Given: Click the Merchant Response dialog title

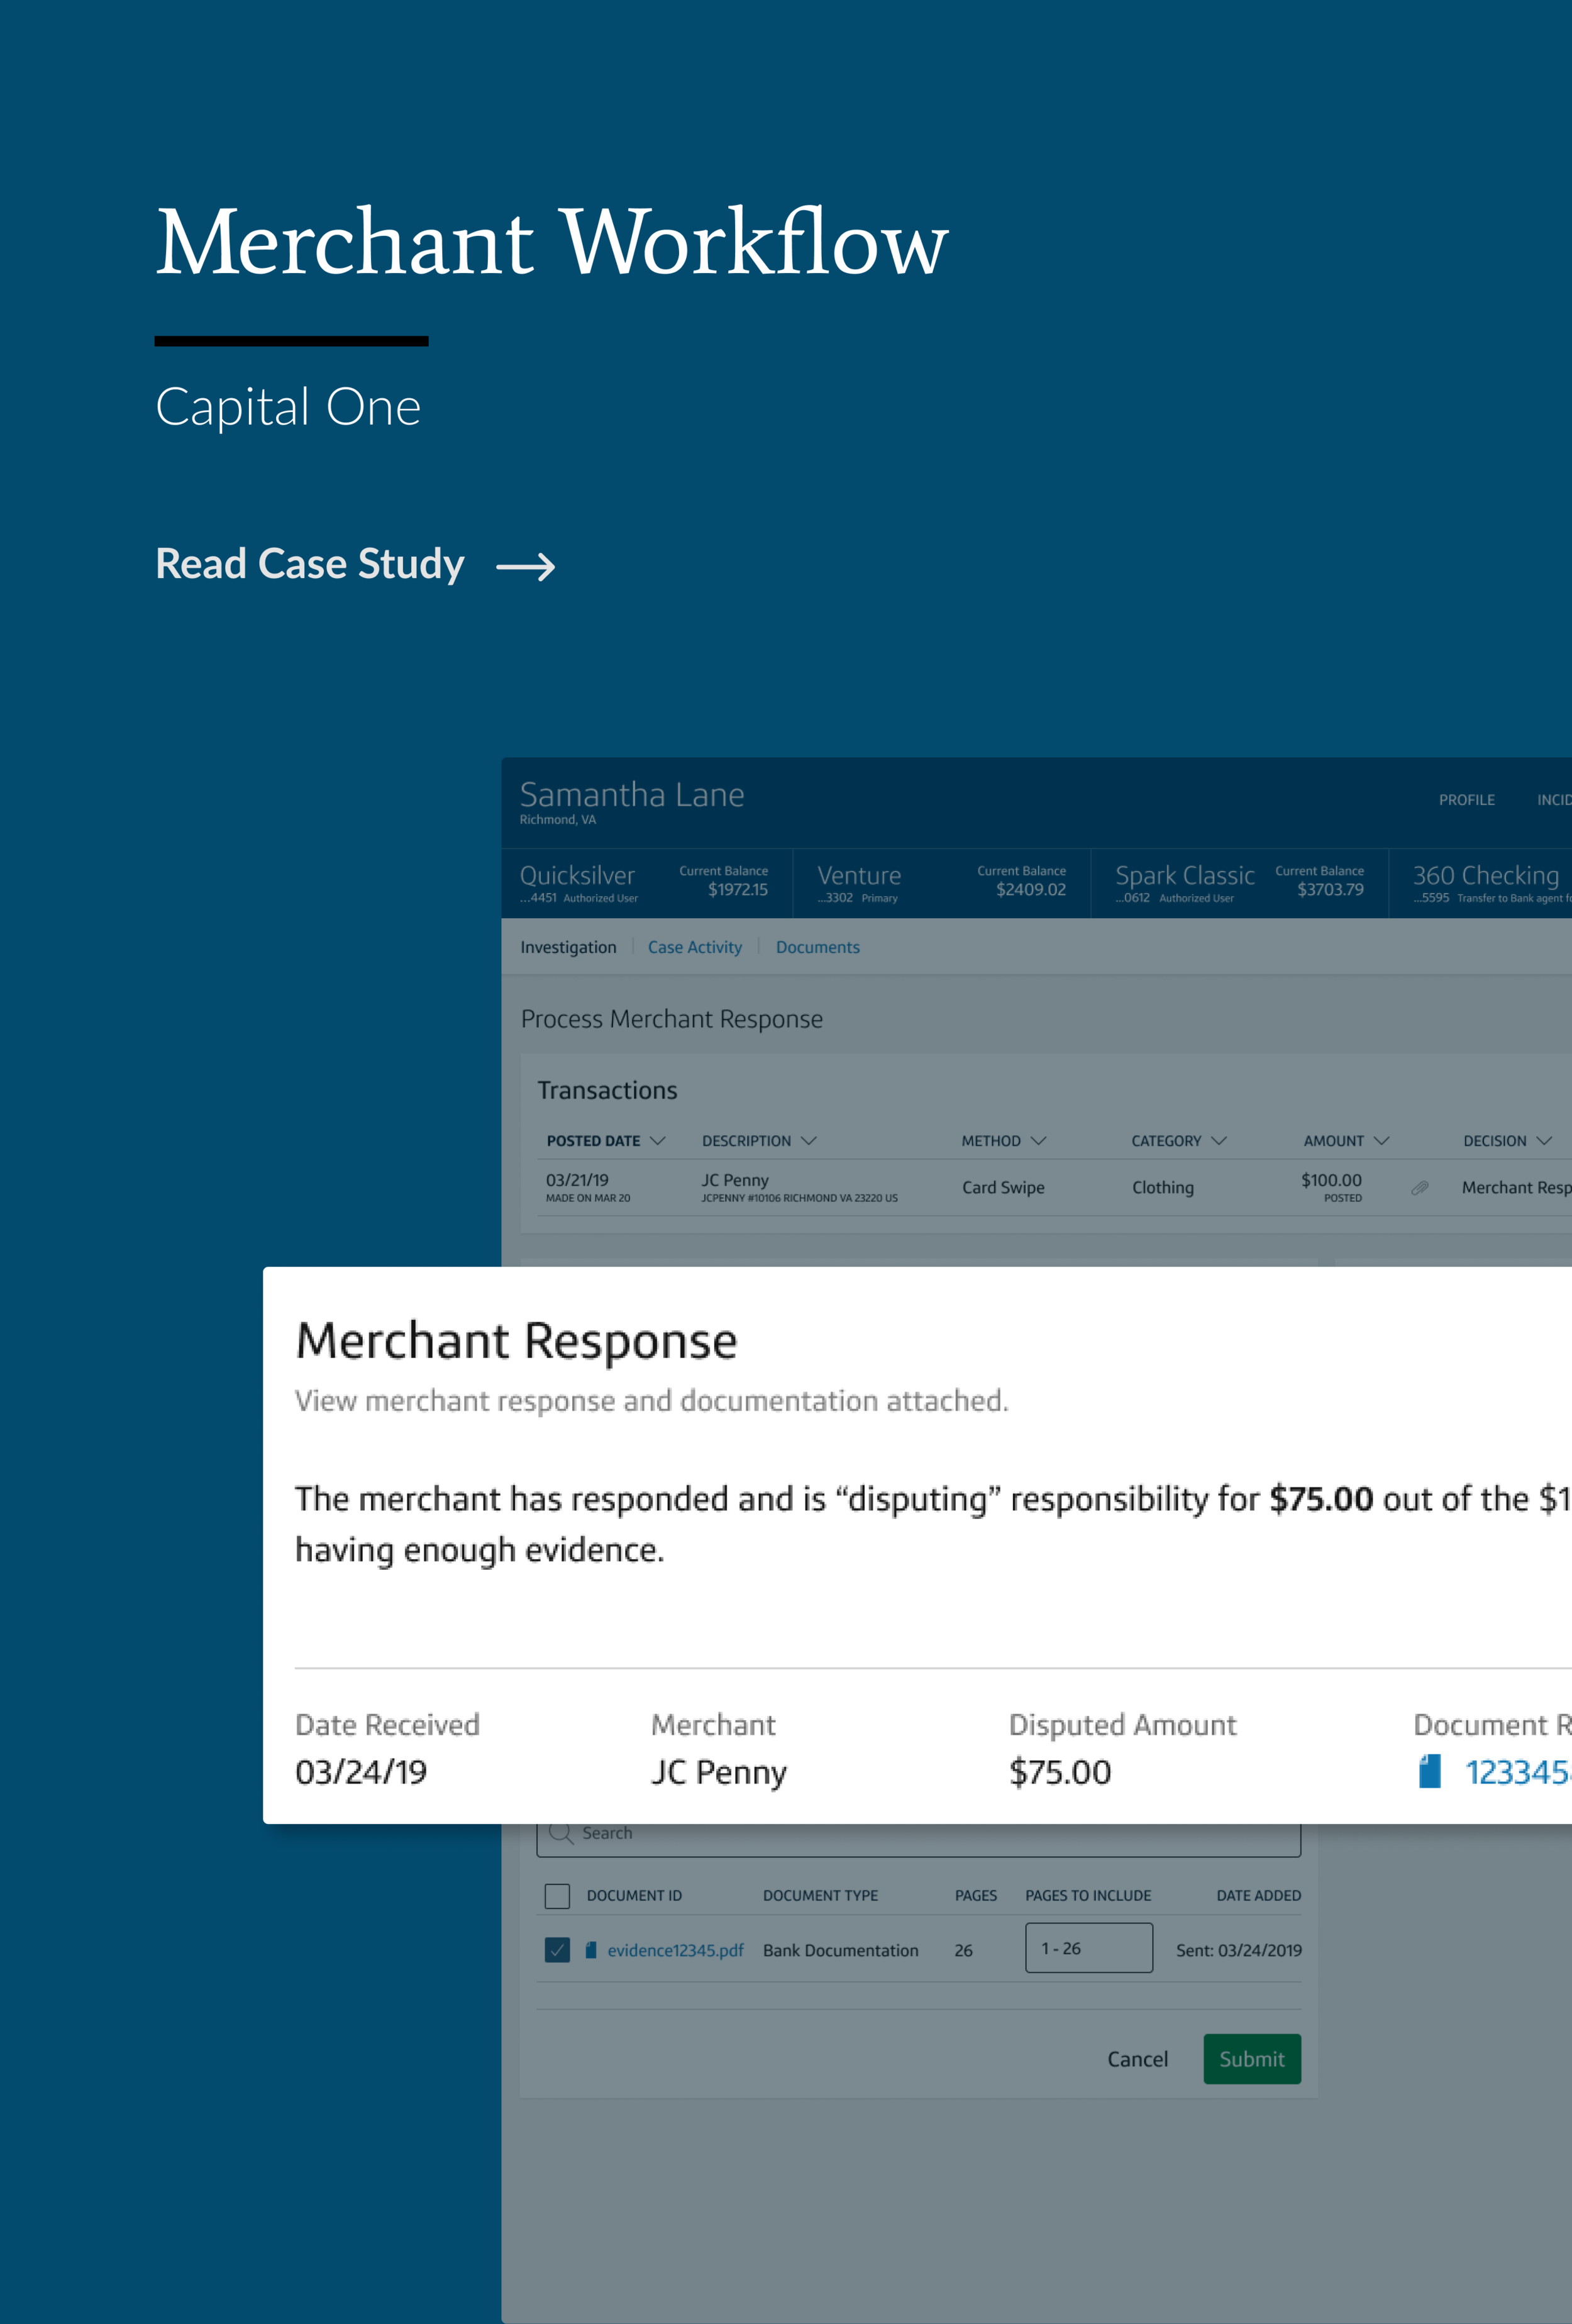Looking at the screenshot, I should [x=516, y=1341].
